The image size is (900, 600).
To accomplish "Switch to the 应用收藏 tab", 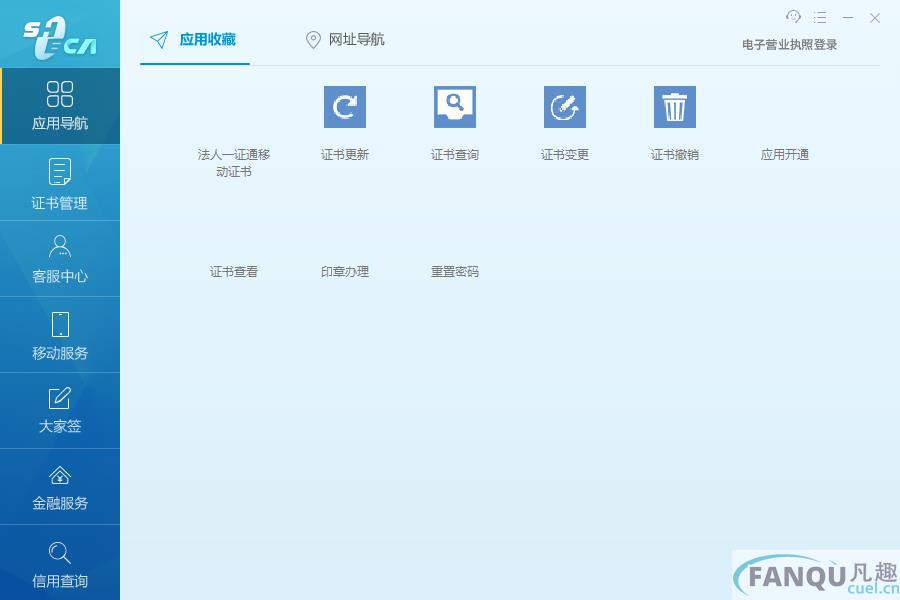I will pos(195,40).
